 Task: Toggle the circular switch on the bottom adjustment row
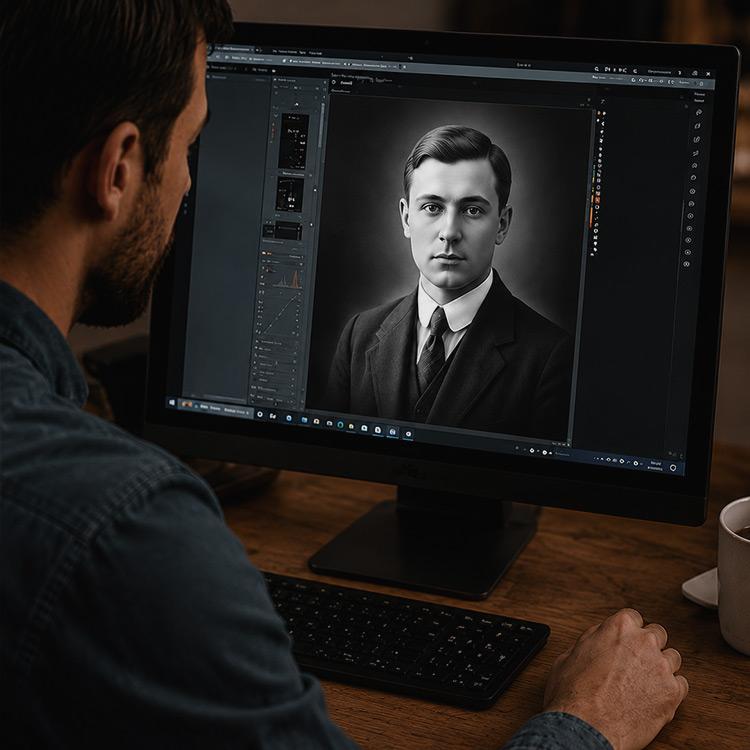(289, 400)
